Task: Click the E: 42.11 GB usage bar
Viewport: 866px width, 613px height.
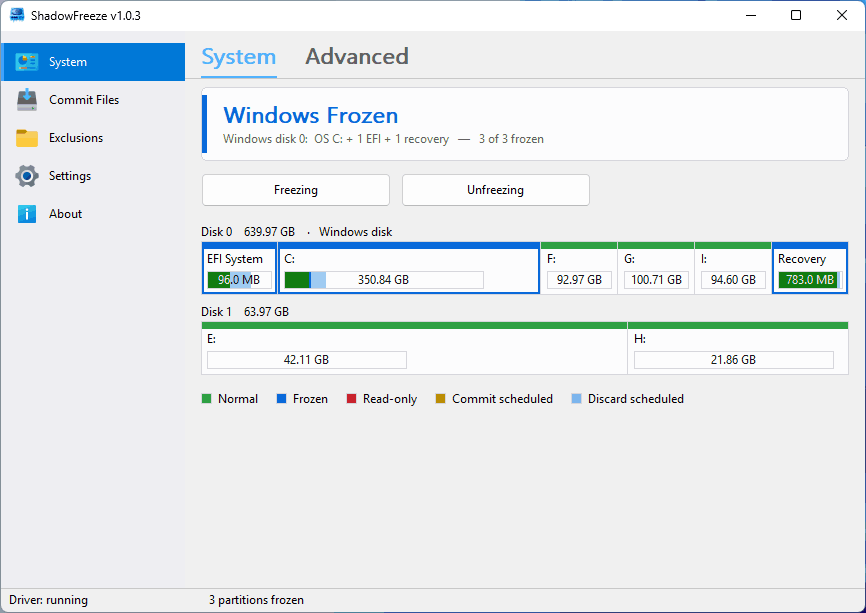Action: 307,360
